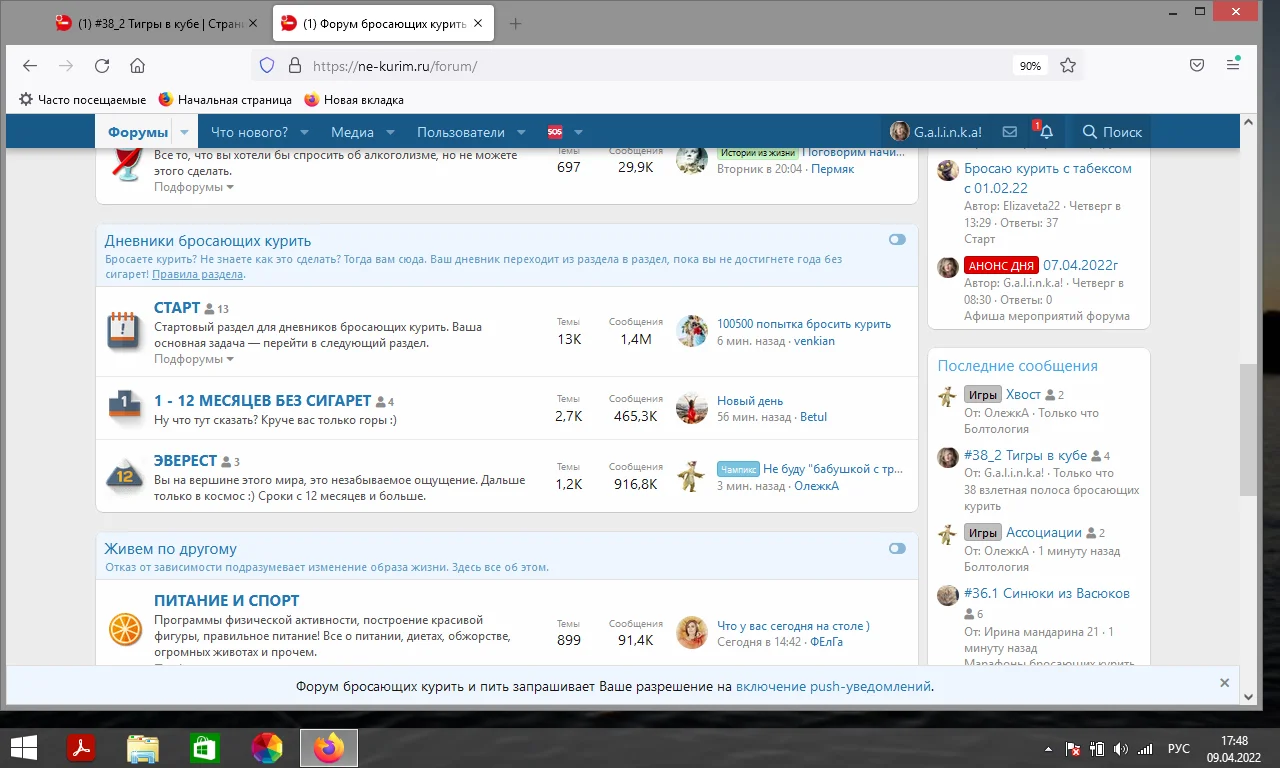
Task: Open the volume control in system tray
Action: (1120, 748)
